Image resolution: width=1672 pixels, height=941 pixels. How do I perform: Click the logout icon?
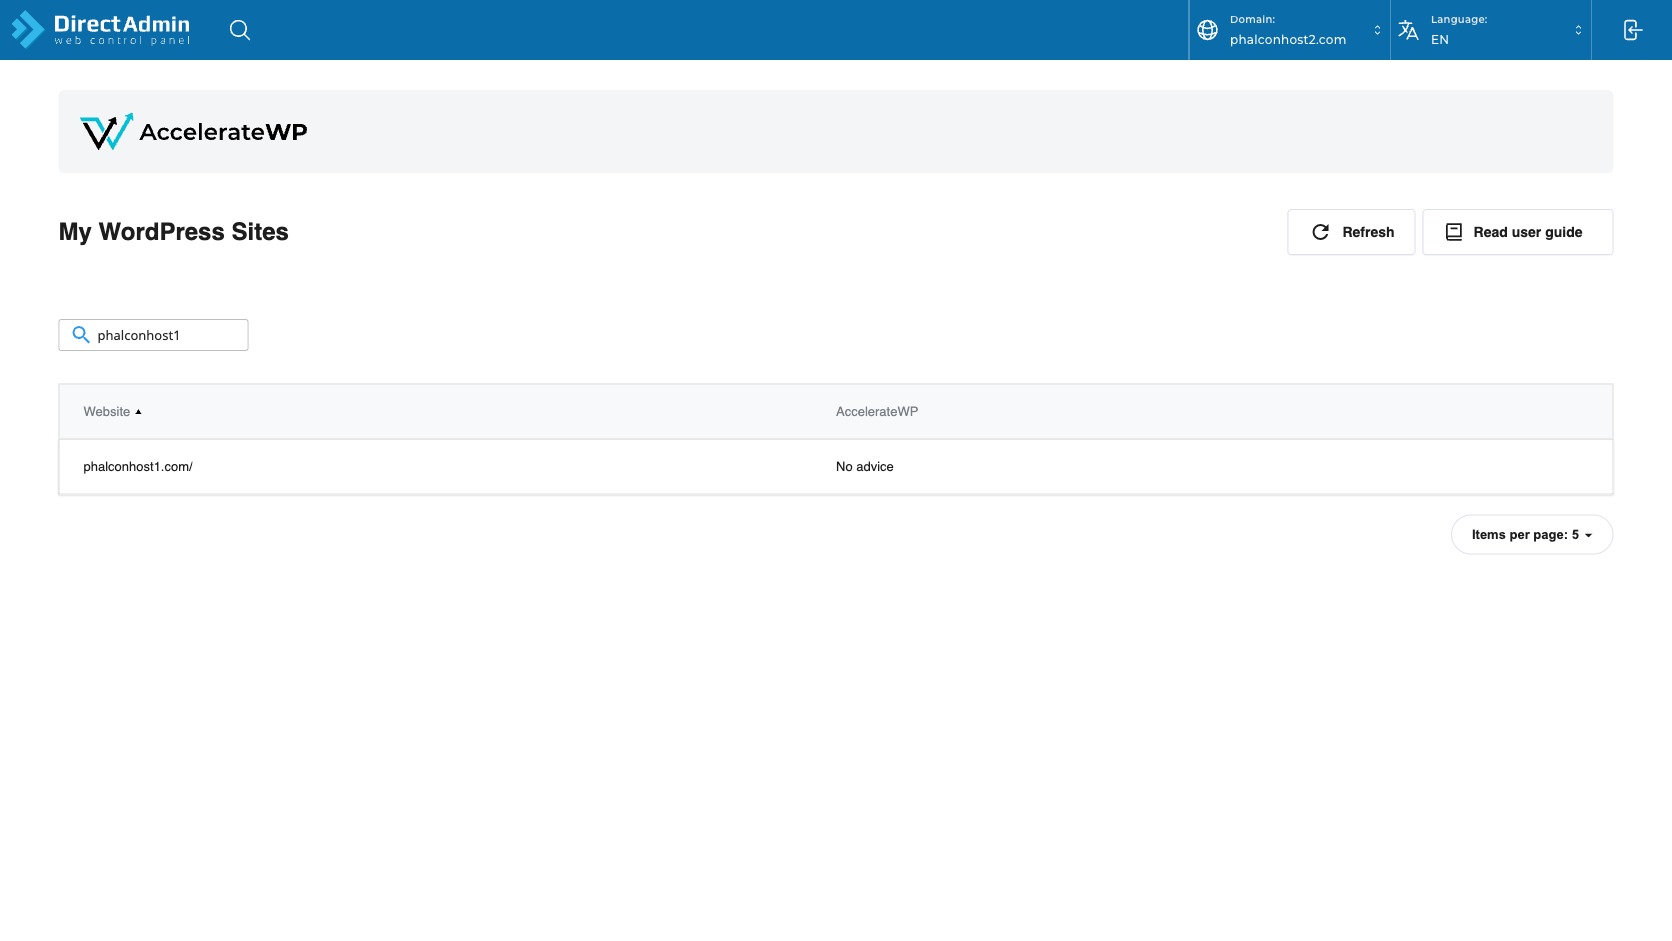coord(1632,30)
